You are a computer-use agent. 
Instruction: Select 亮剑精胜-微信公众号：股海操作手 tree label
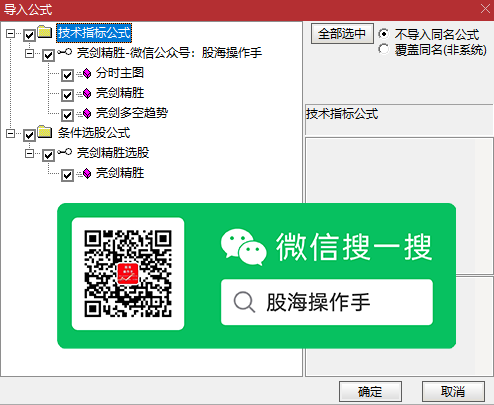point(169,53)
